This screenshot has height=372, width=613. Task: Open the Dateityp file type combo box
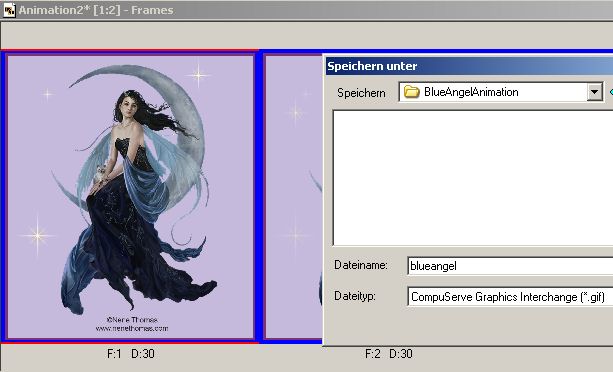tap(510, 297)
